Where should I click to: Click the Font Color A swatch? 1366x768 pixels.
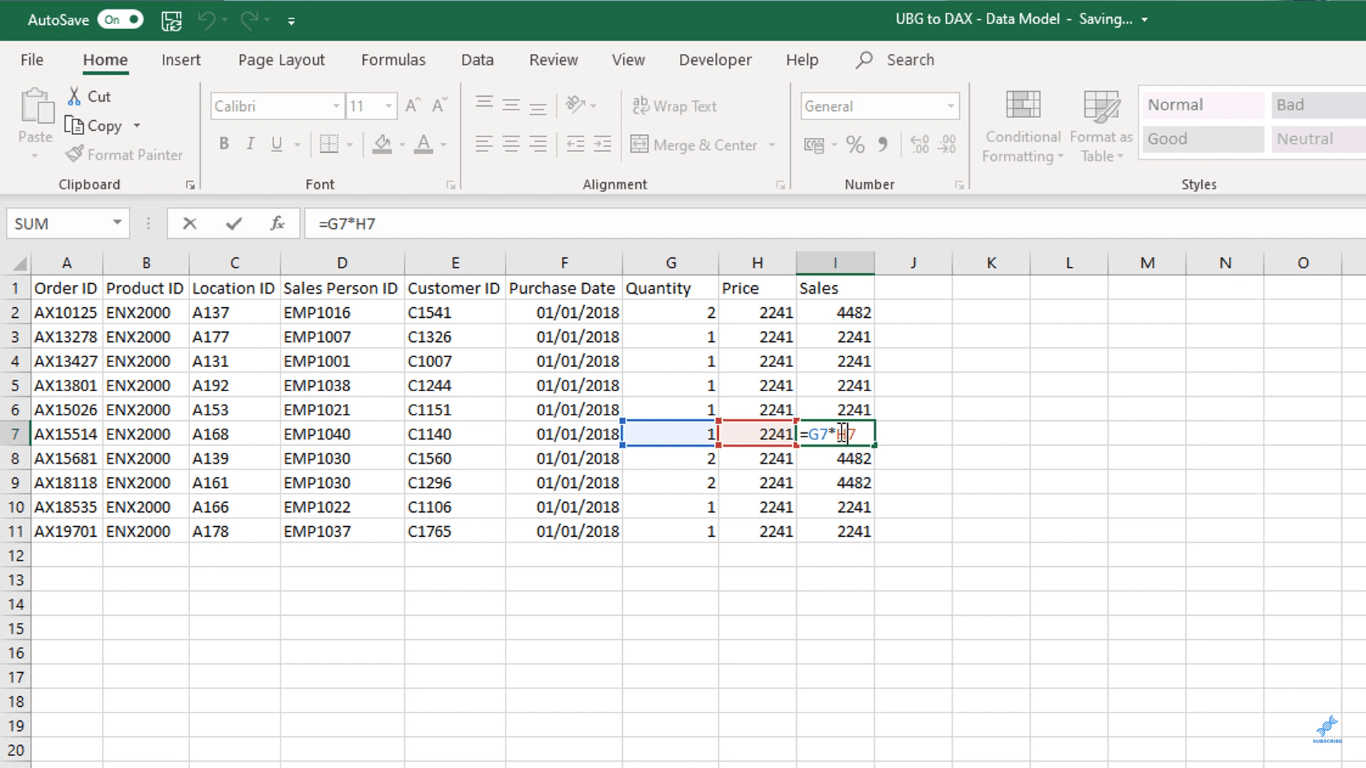[x=423, y=145]
